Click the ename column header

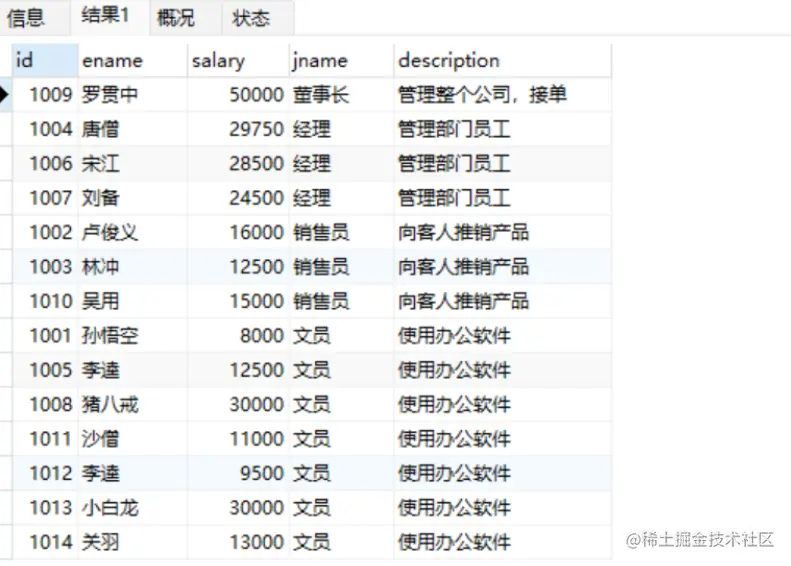[x=133, y=60]
